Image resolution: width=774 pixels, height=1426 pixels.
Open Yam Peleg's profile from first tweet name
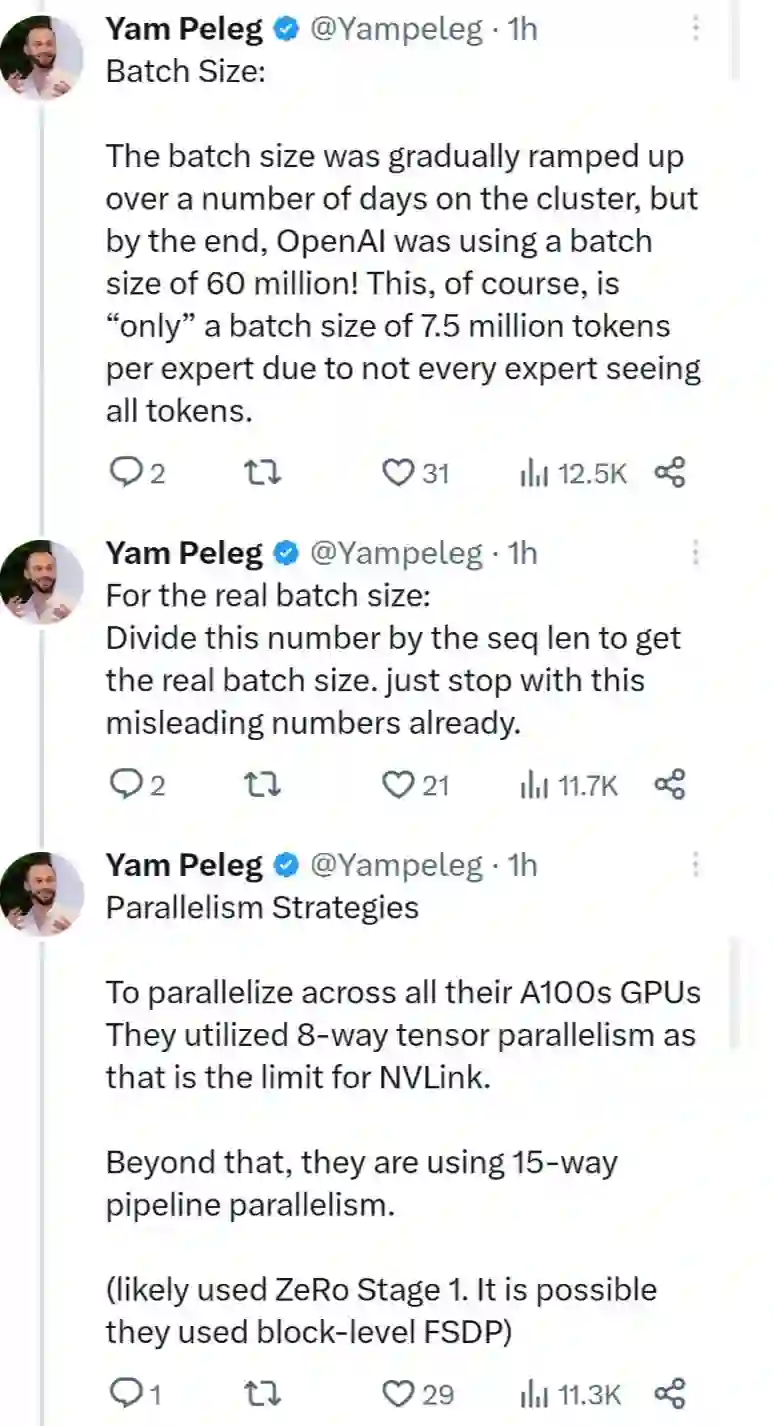(184, 30)
